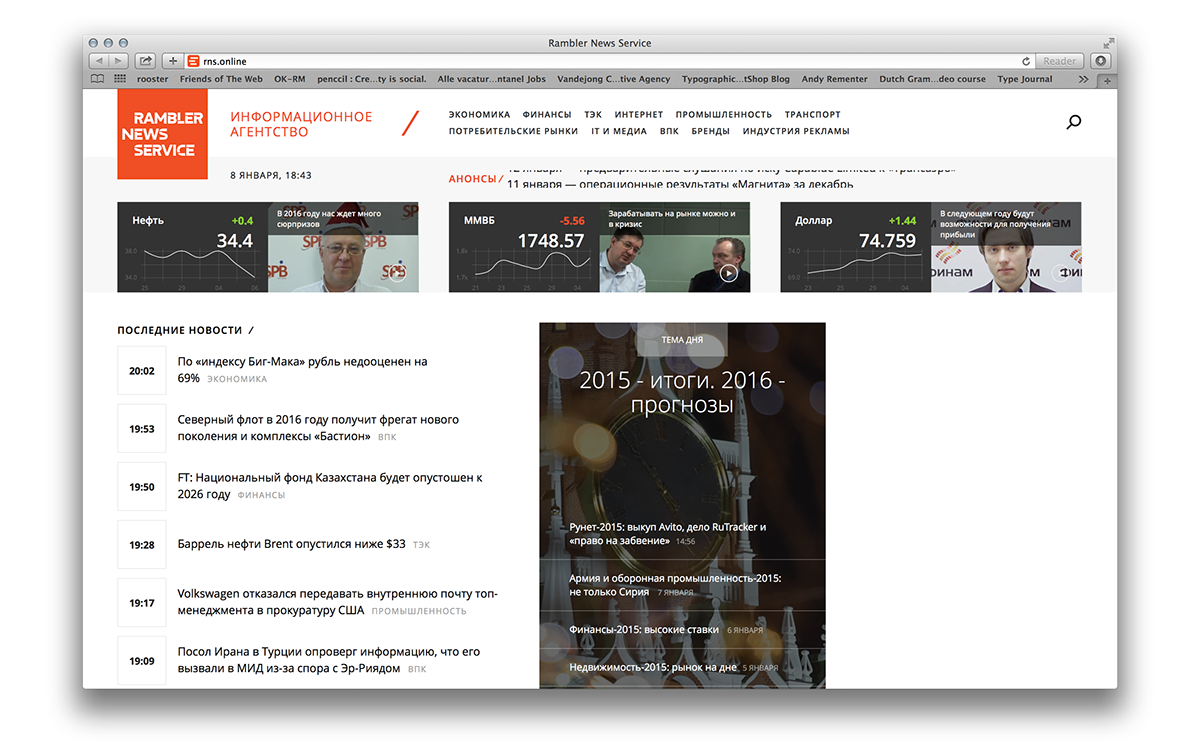Click the 19:28 timestamp box
This screenshot has width=1200, height=750.
142,545
